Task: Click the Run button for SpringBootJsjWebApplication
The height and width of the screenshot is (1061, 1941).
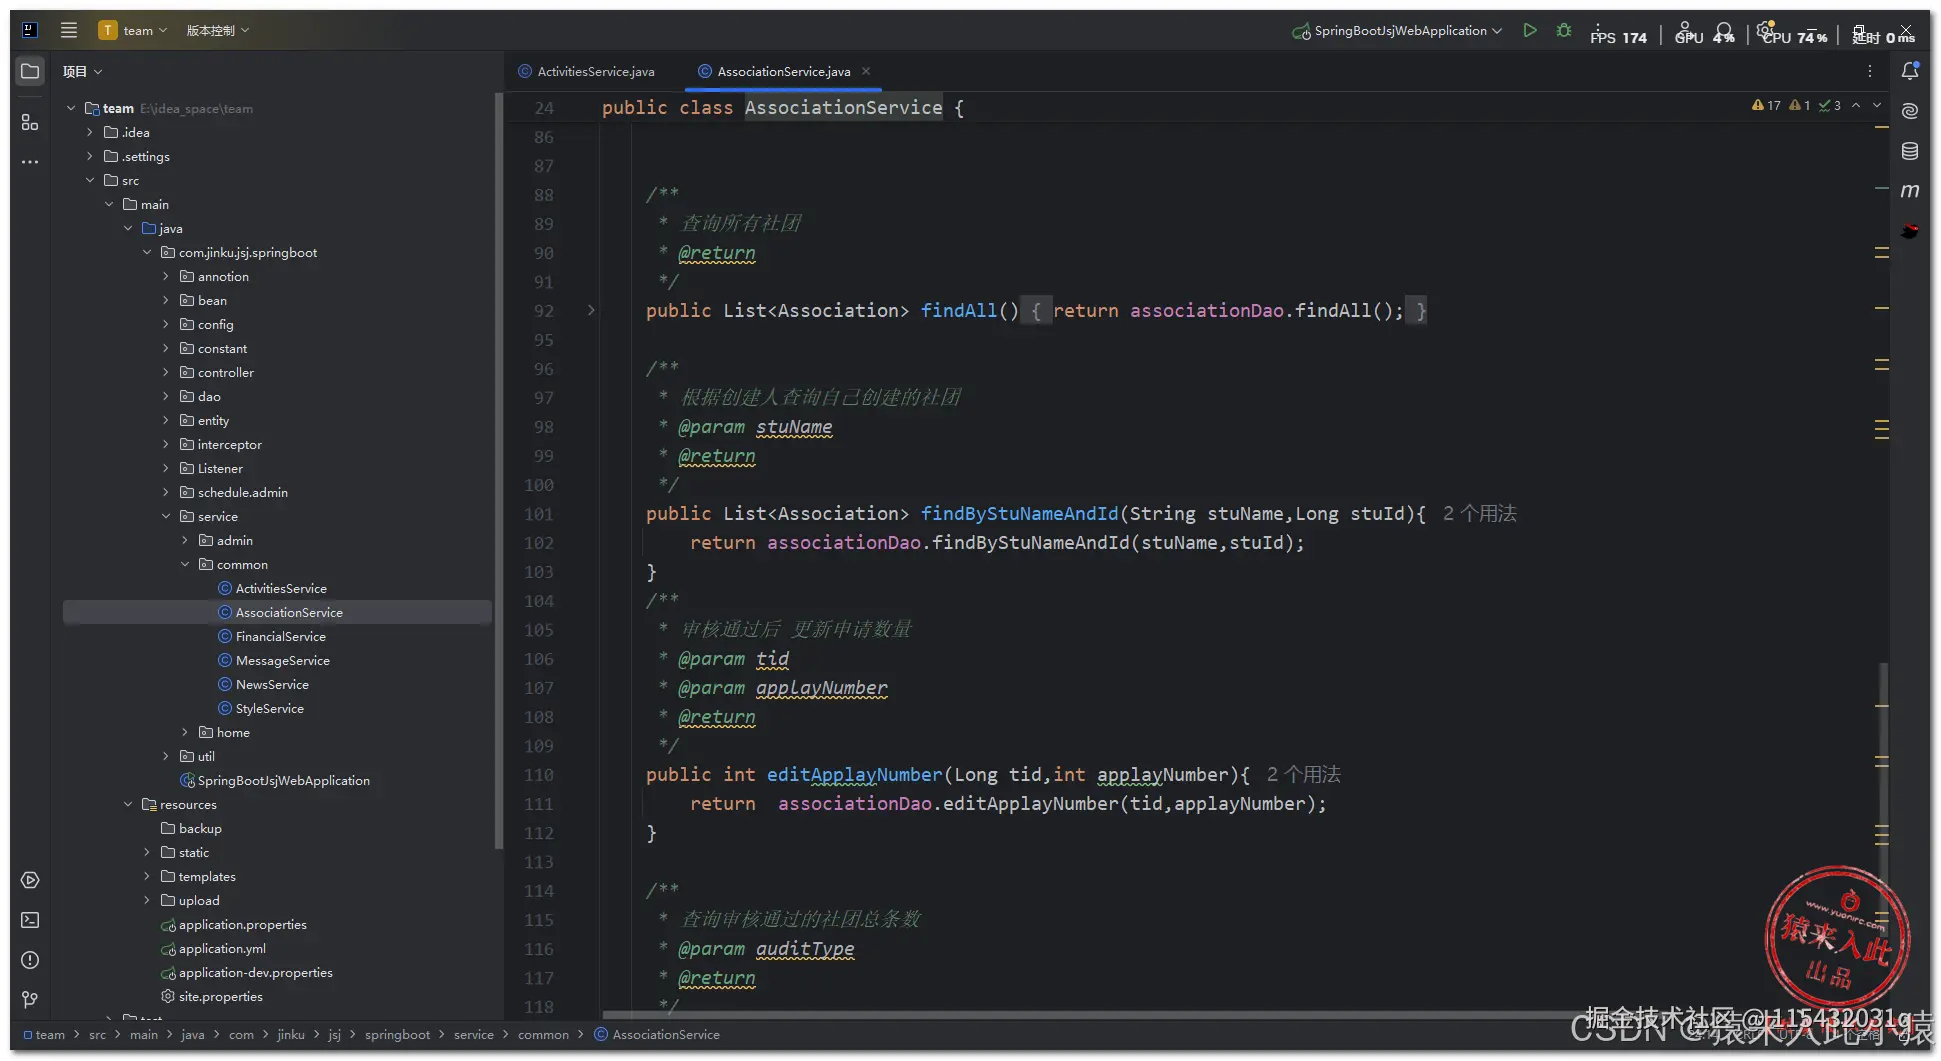Action: [x=1529, y=30]
